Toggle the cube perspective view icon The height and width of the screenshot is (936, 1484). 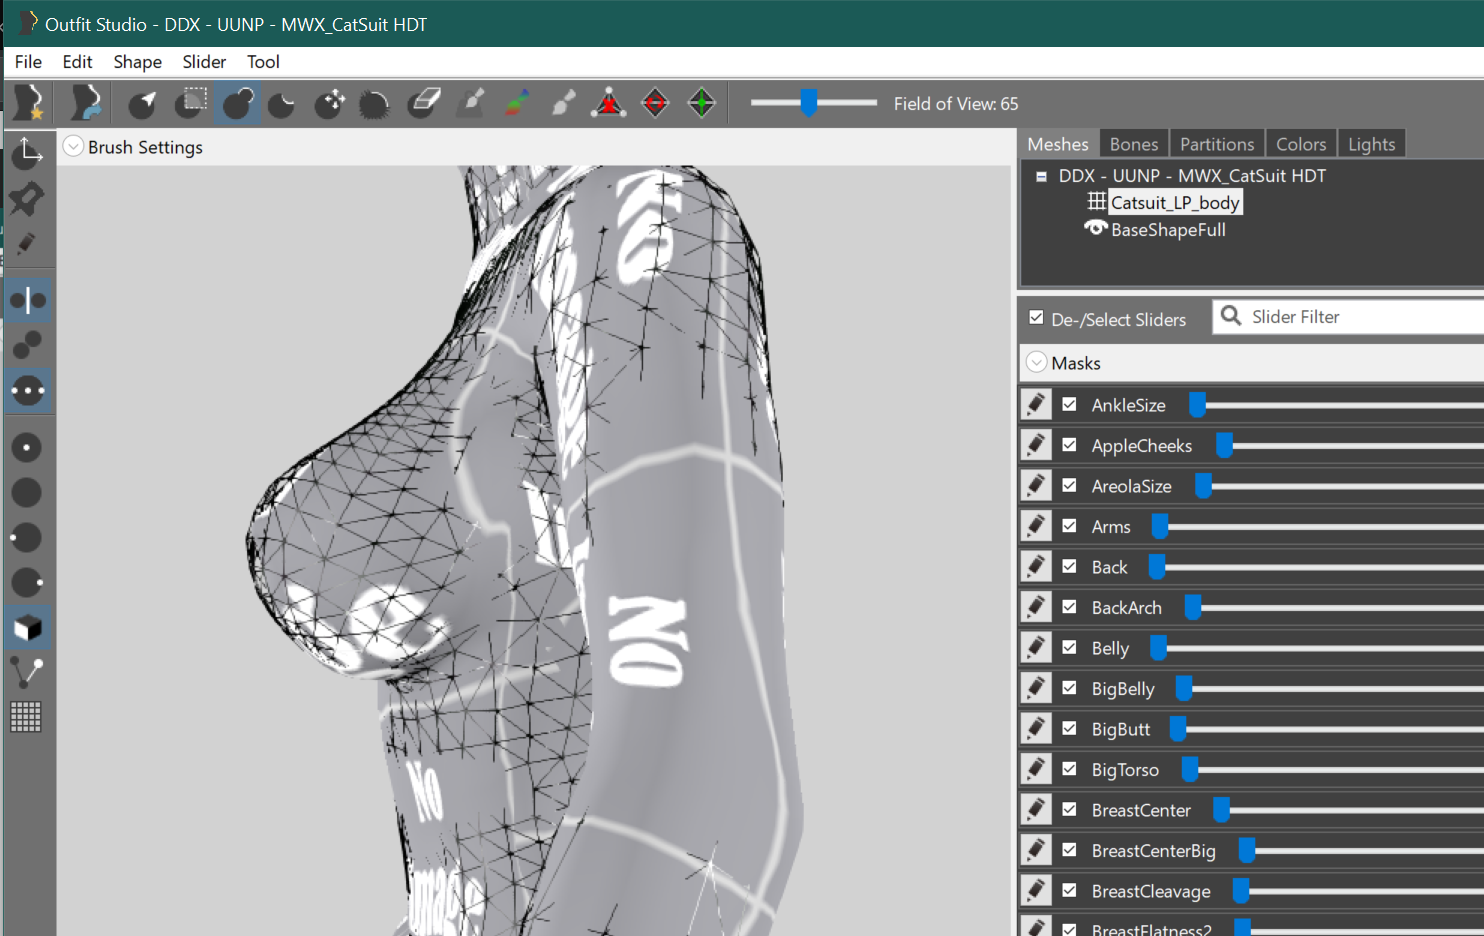tap(27, 628)
